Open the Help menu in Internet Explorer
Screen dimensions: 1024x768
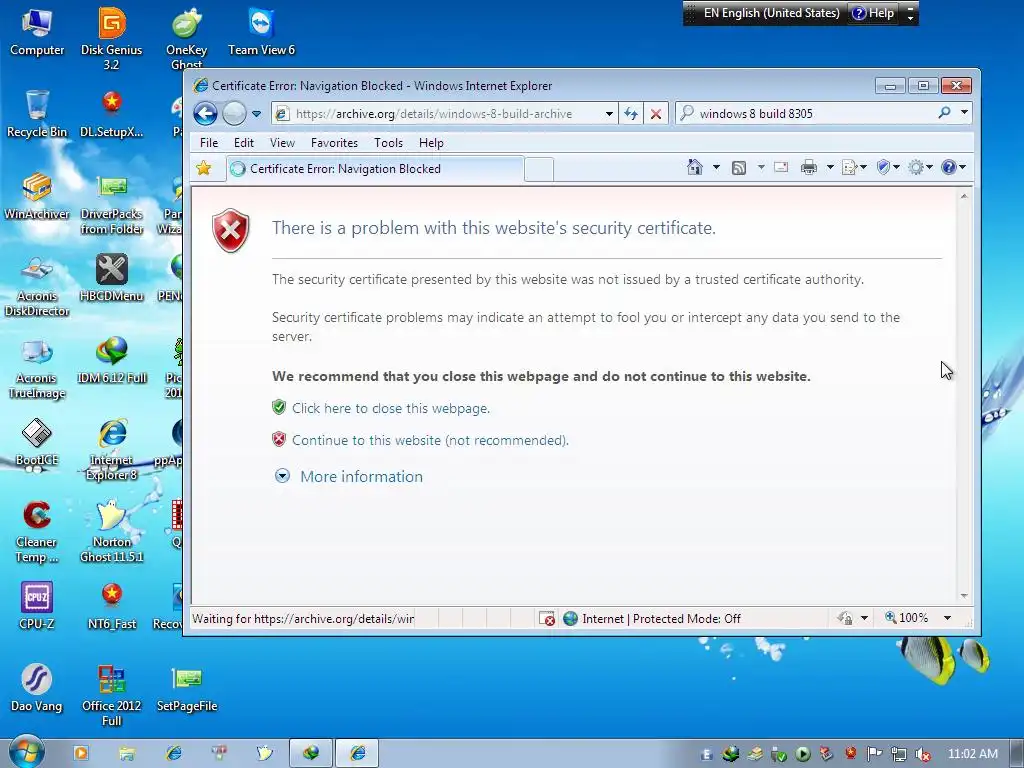431,142
